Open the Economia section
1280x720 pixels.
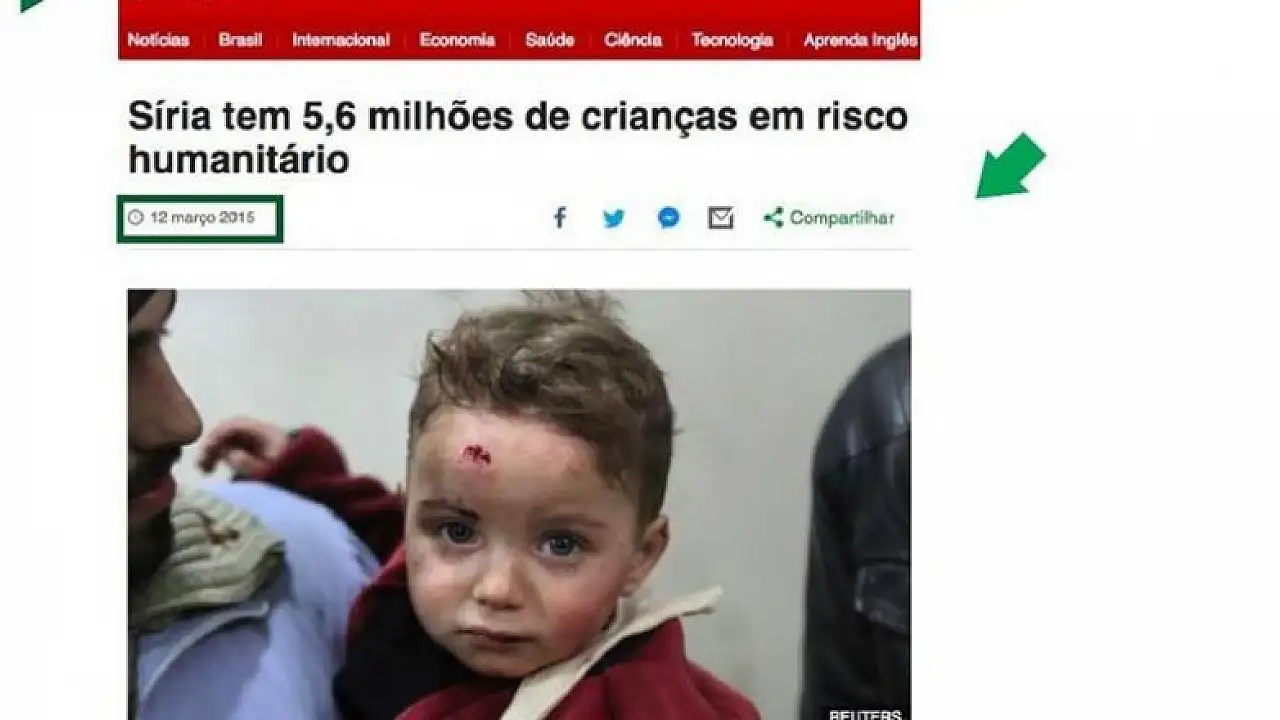(457, 40)
